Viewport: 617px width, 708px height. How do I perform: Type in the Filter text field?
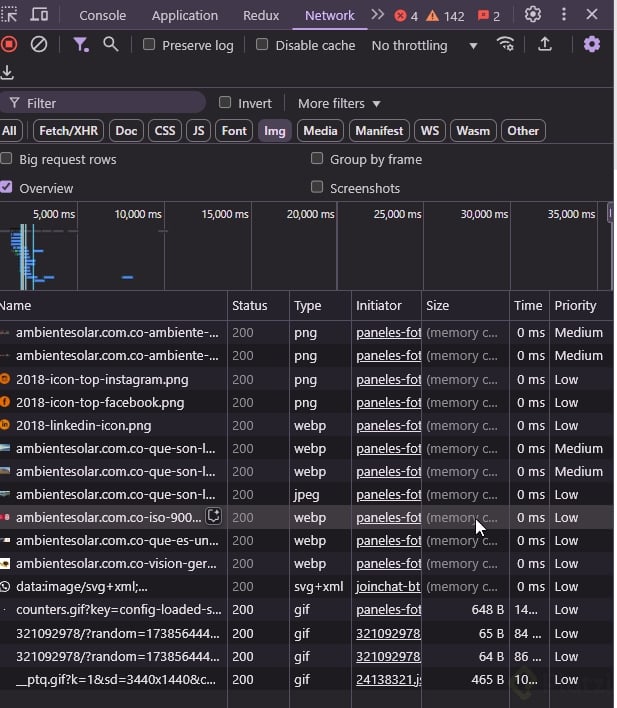coord(110,103)
